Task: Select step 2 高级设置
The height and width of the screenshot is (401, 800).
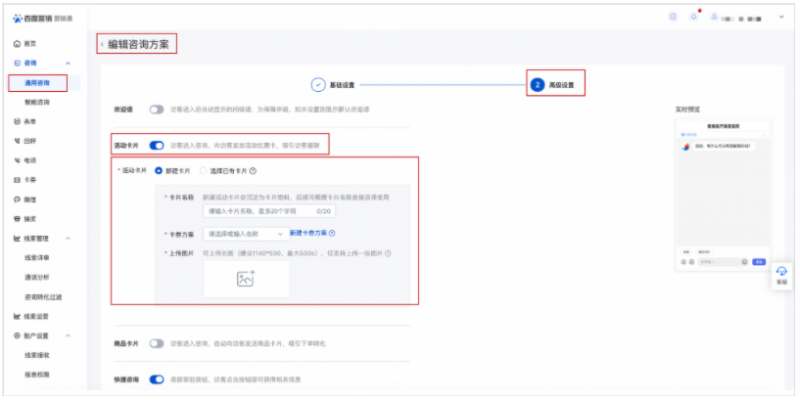Action: (x=555, y=85)
